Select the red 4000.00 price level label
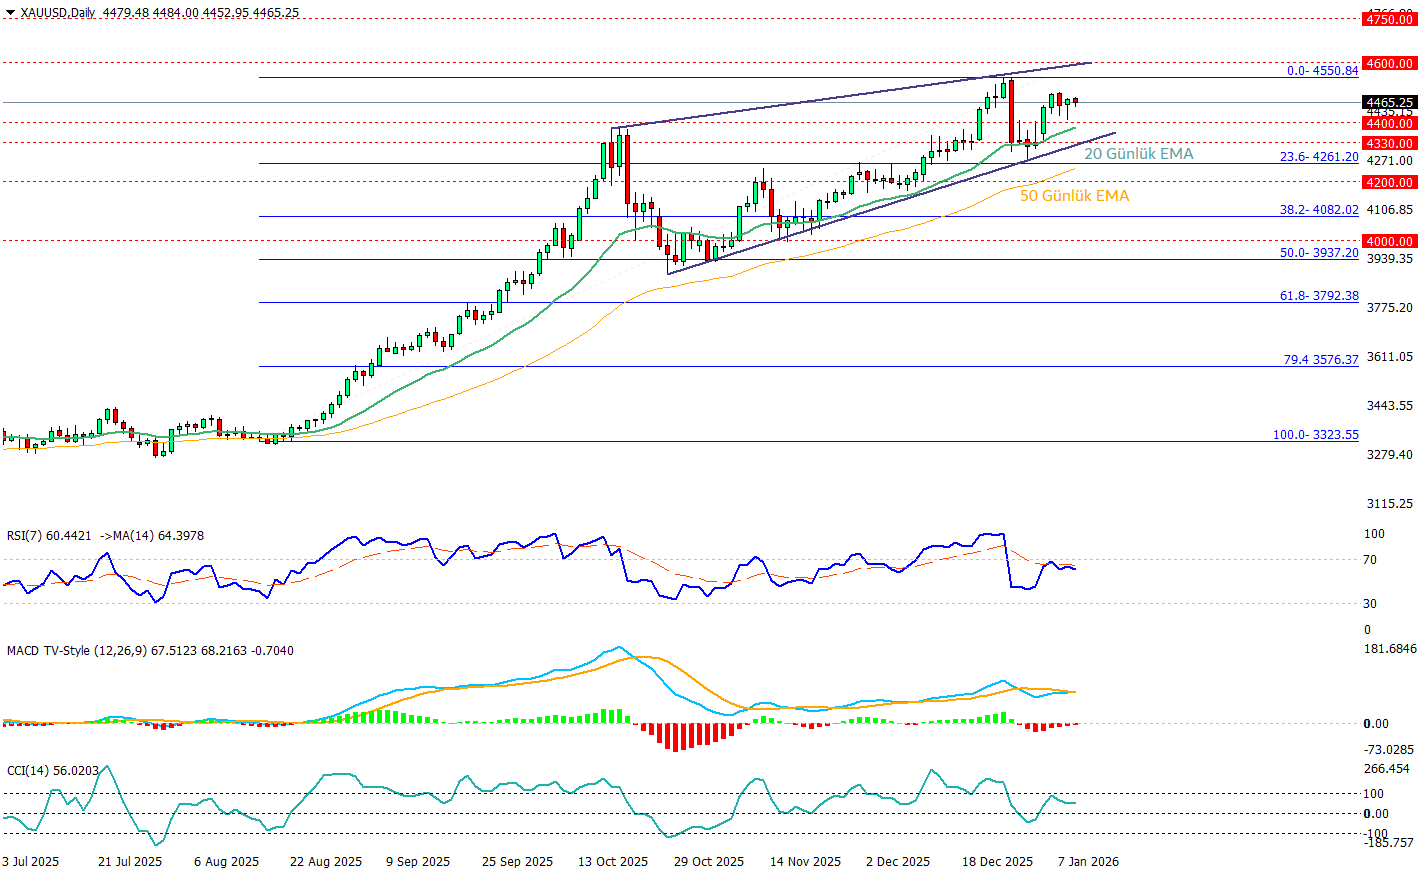Screen dimensions: 1424x874 (1390, 241)
